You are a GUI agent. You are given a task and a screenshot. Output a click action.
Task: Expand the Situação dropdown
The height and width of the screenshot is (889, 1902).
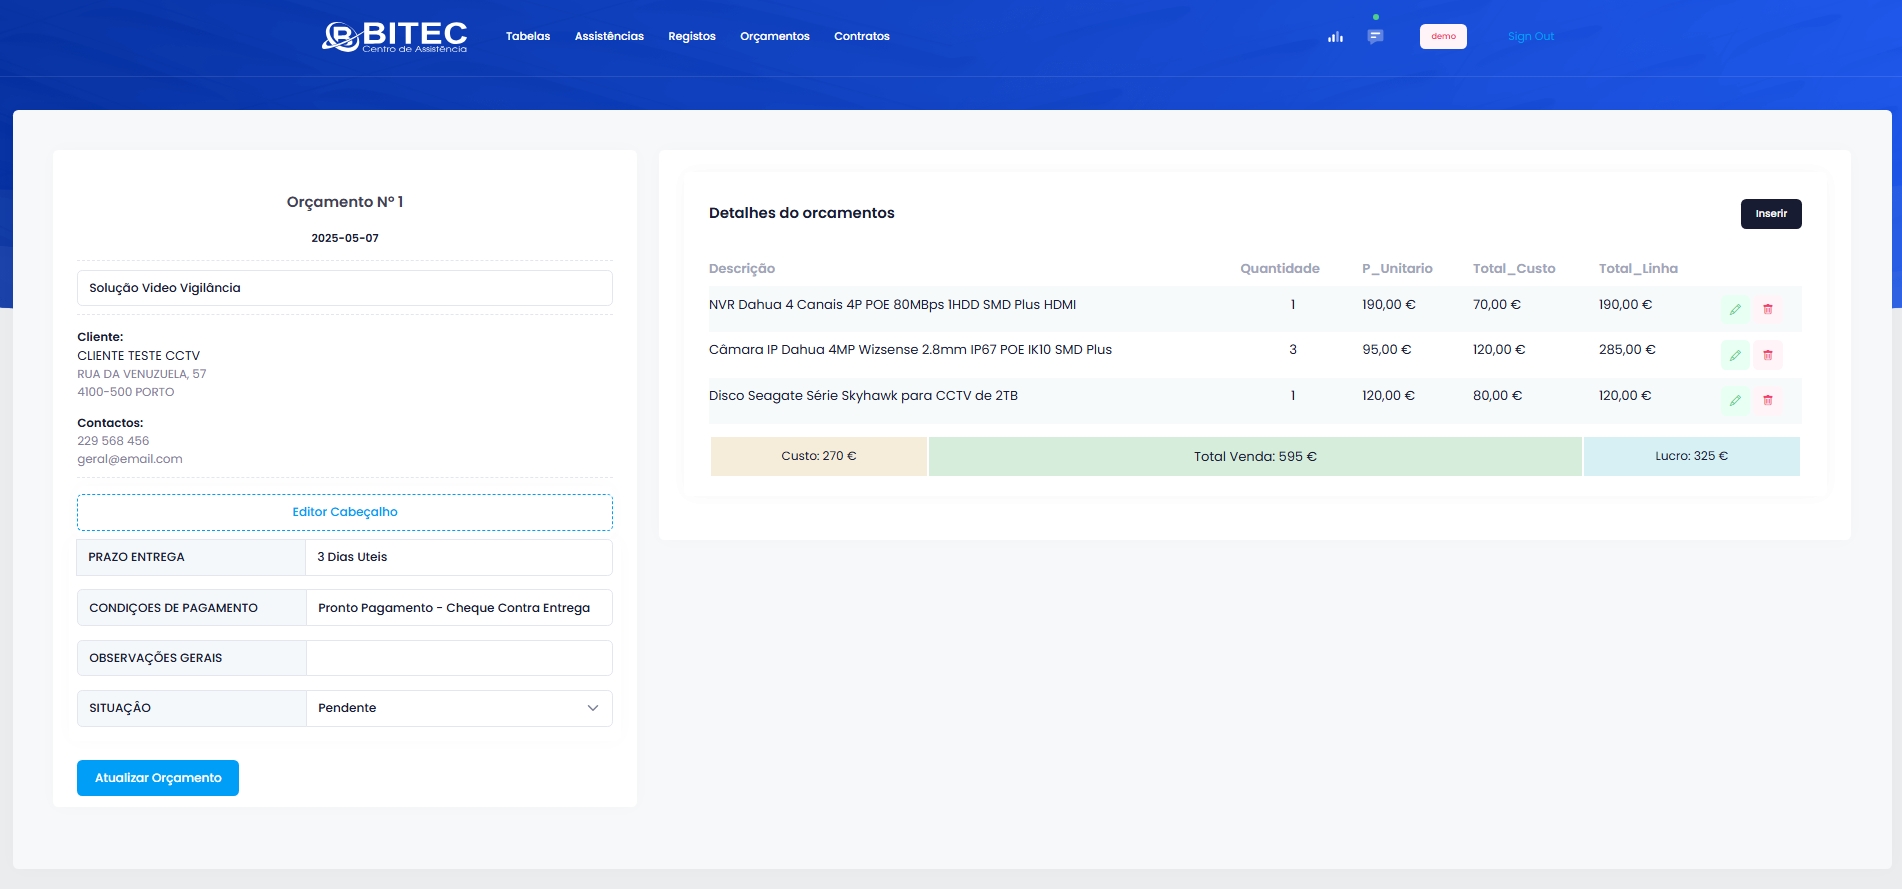point(459,708)
